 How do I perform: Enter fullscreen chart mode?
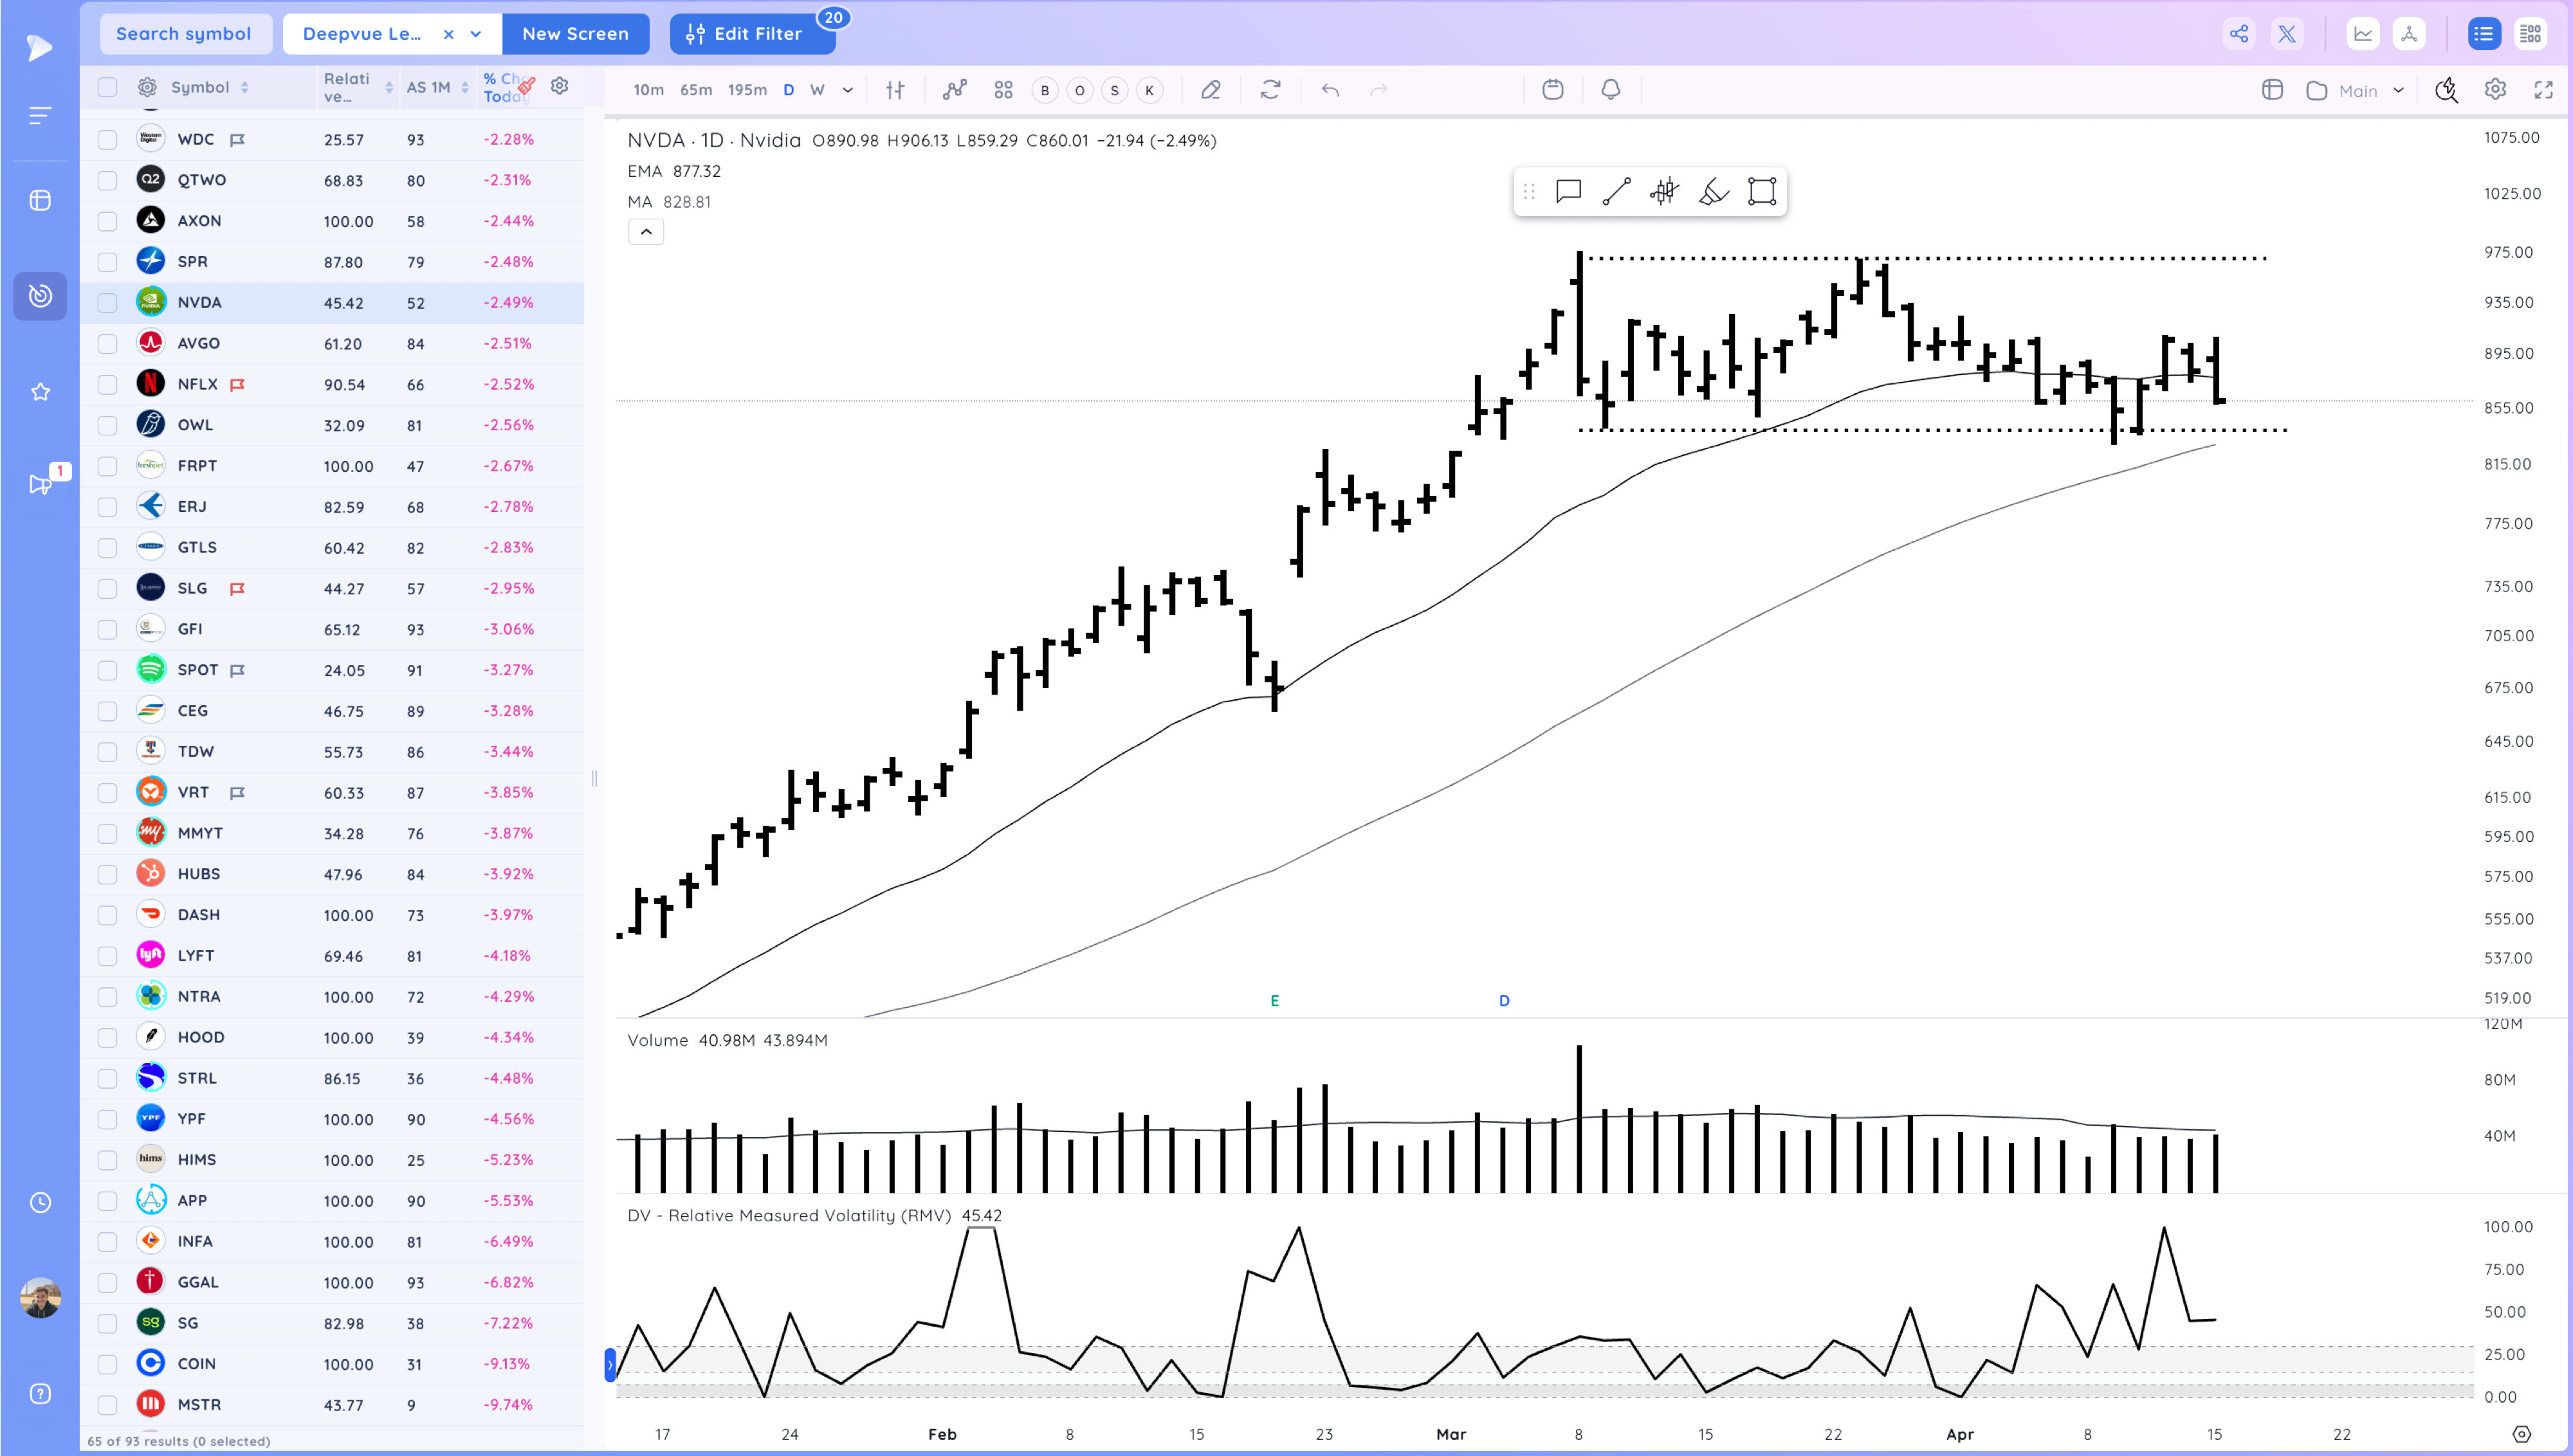(2543, 90)
